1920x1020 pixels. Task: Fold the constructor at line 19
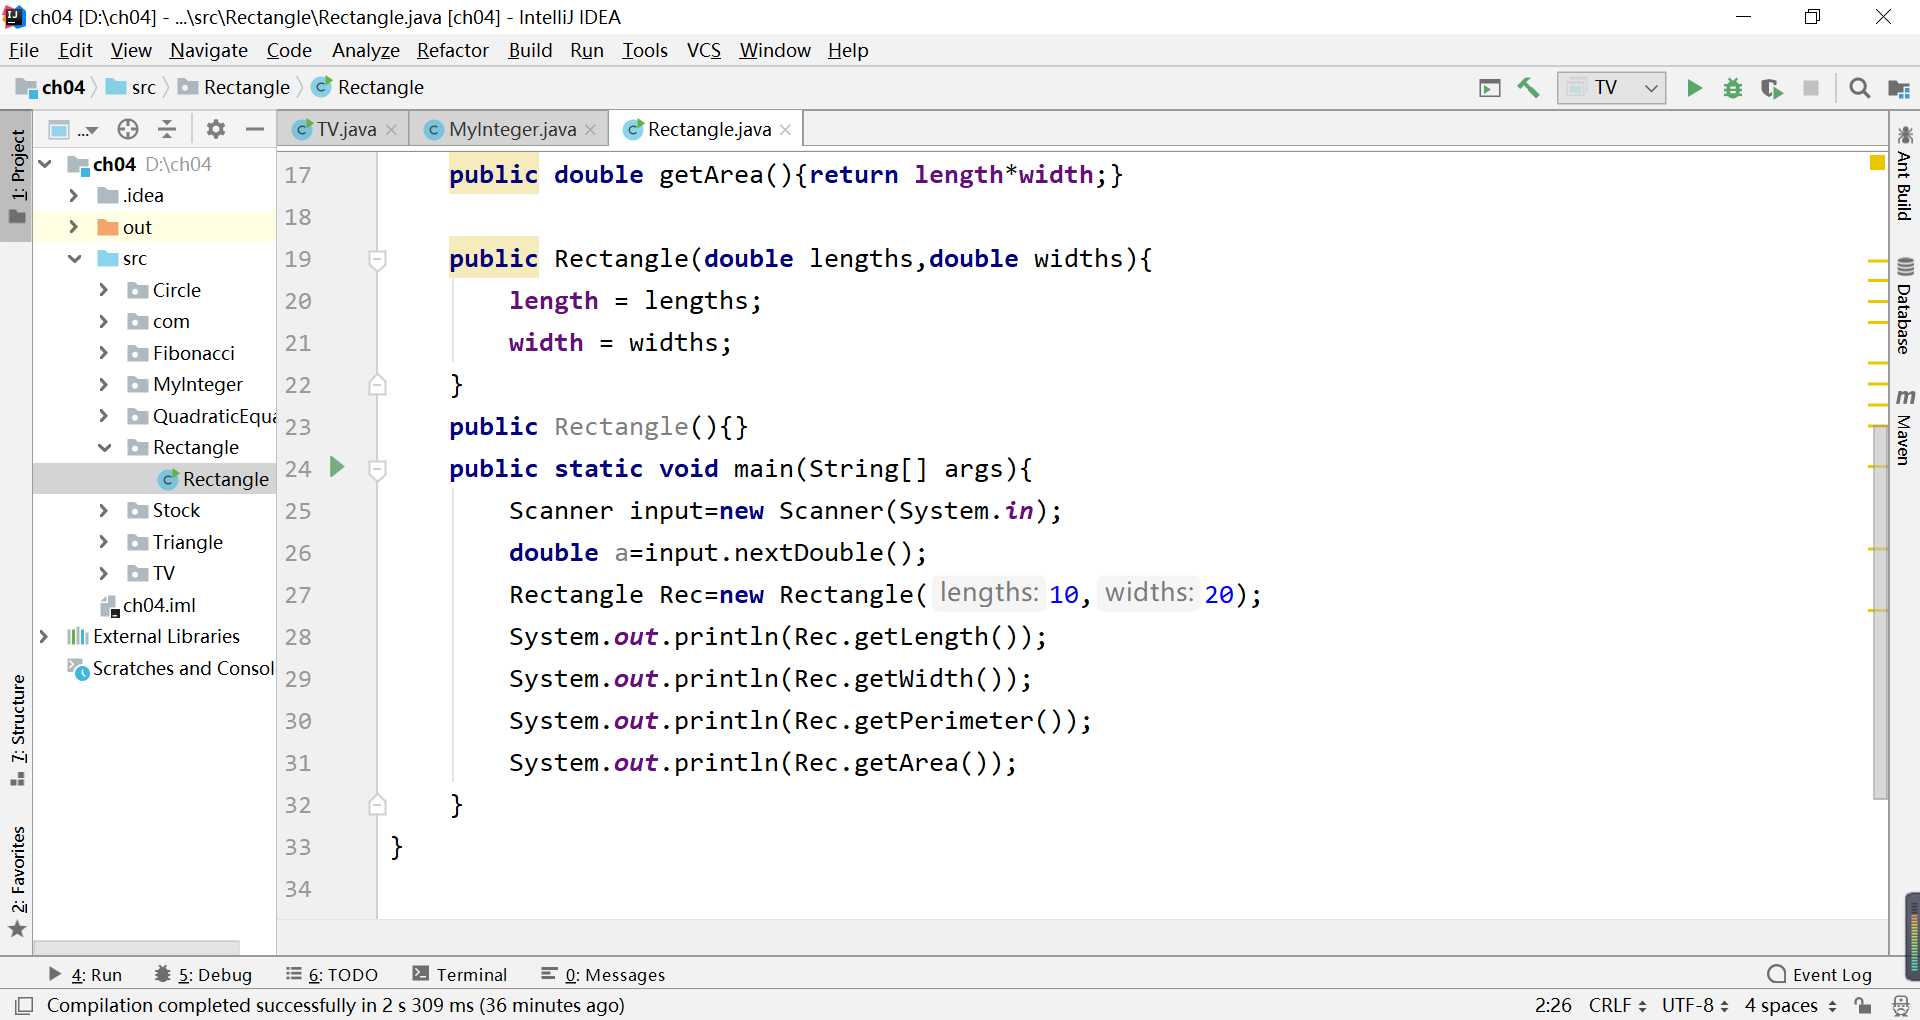pyautogui.click(x=377, y=260)
